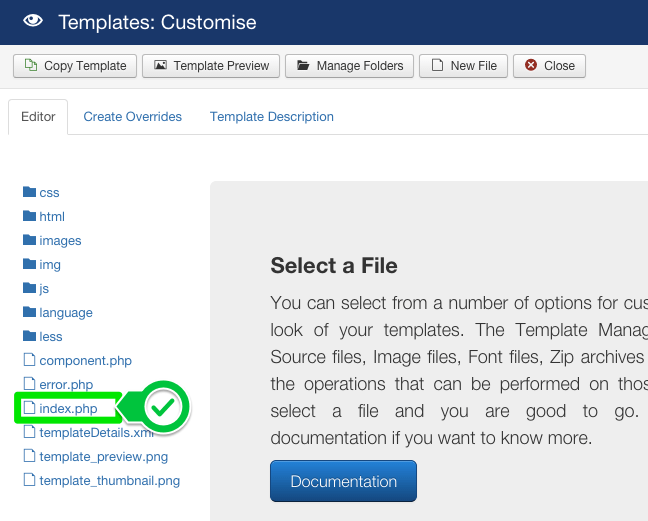Expand the language folder
The width and height of the screenshot is (648, 521).
point(65,312)
